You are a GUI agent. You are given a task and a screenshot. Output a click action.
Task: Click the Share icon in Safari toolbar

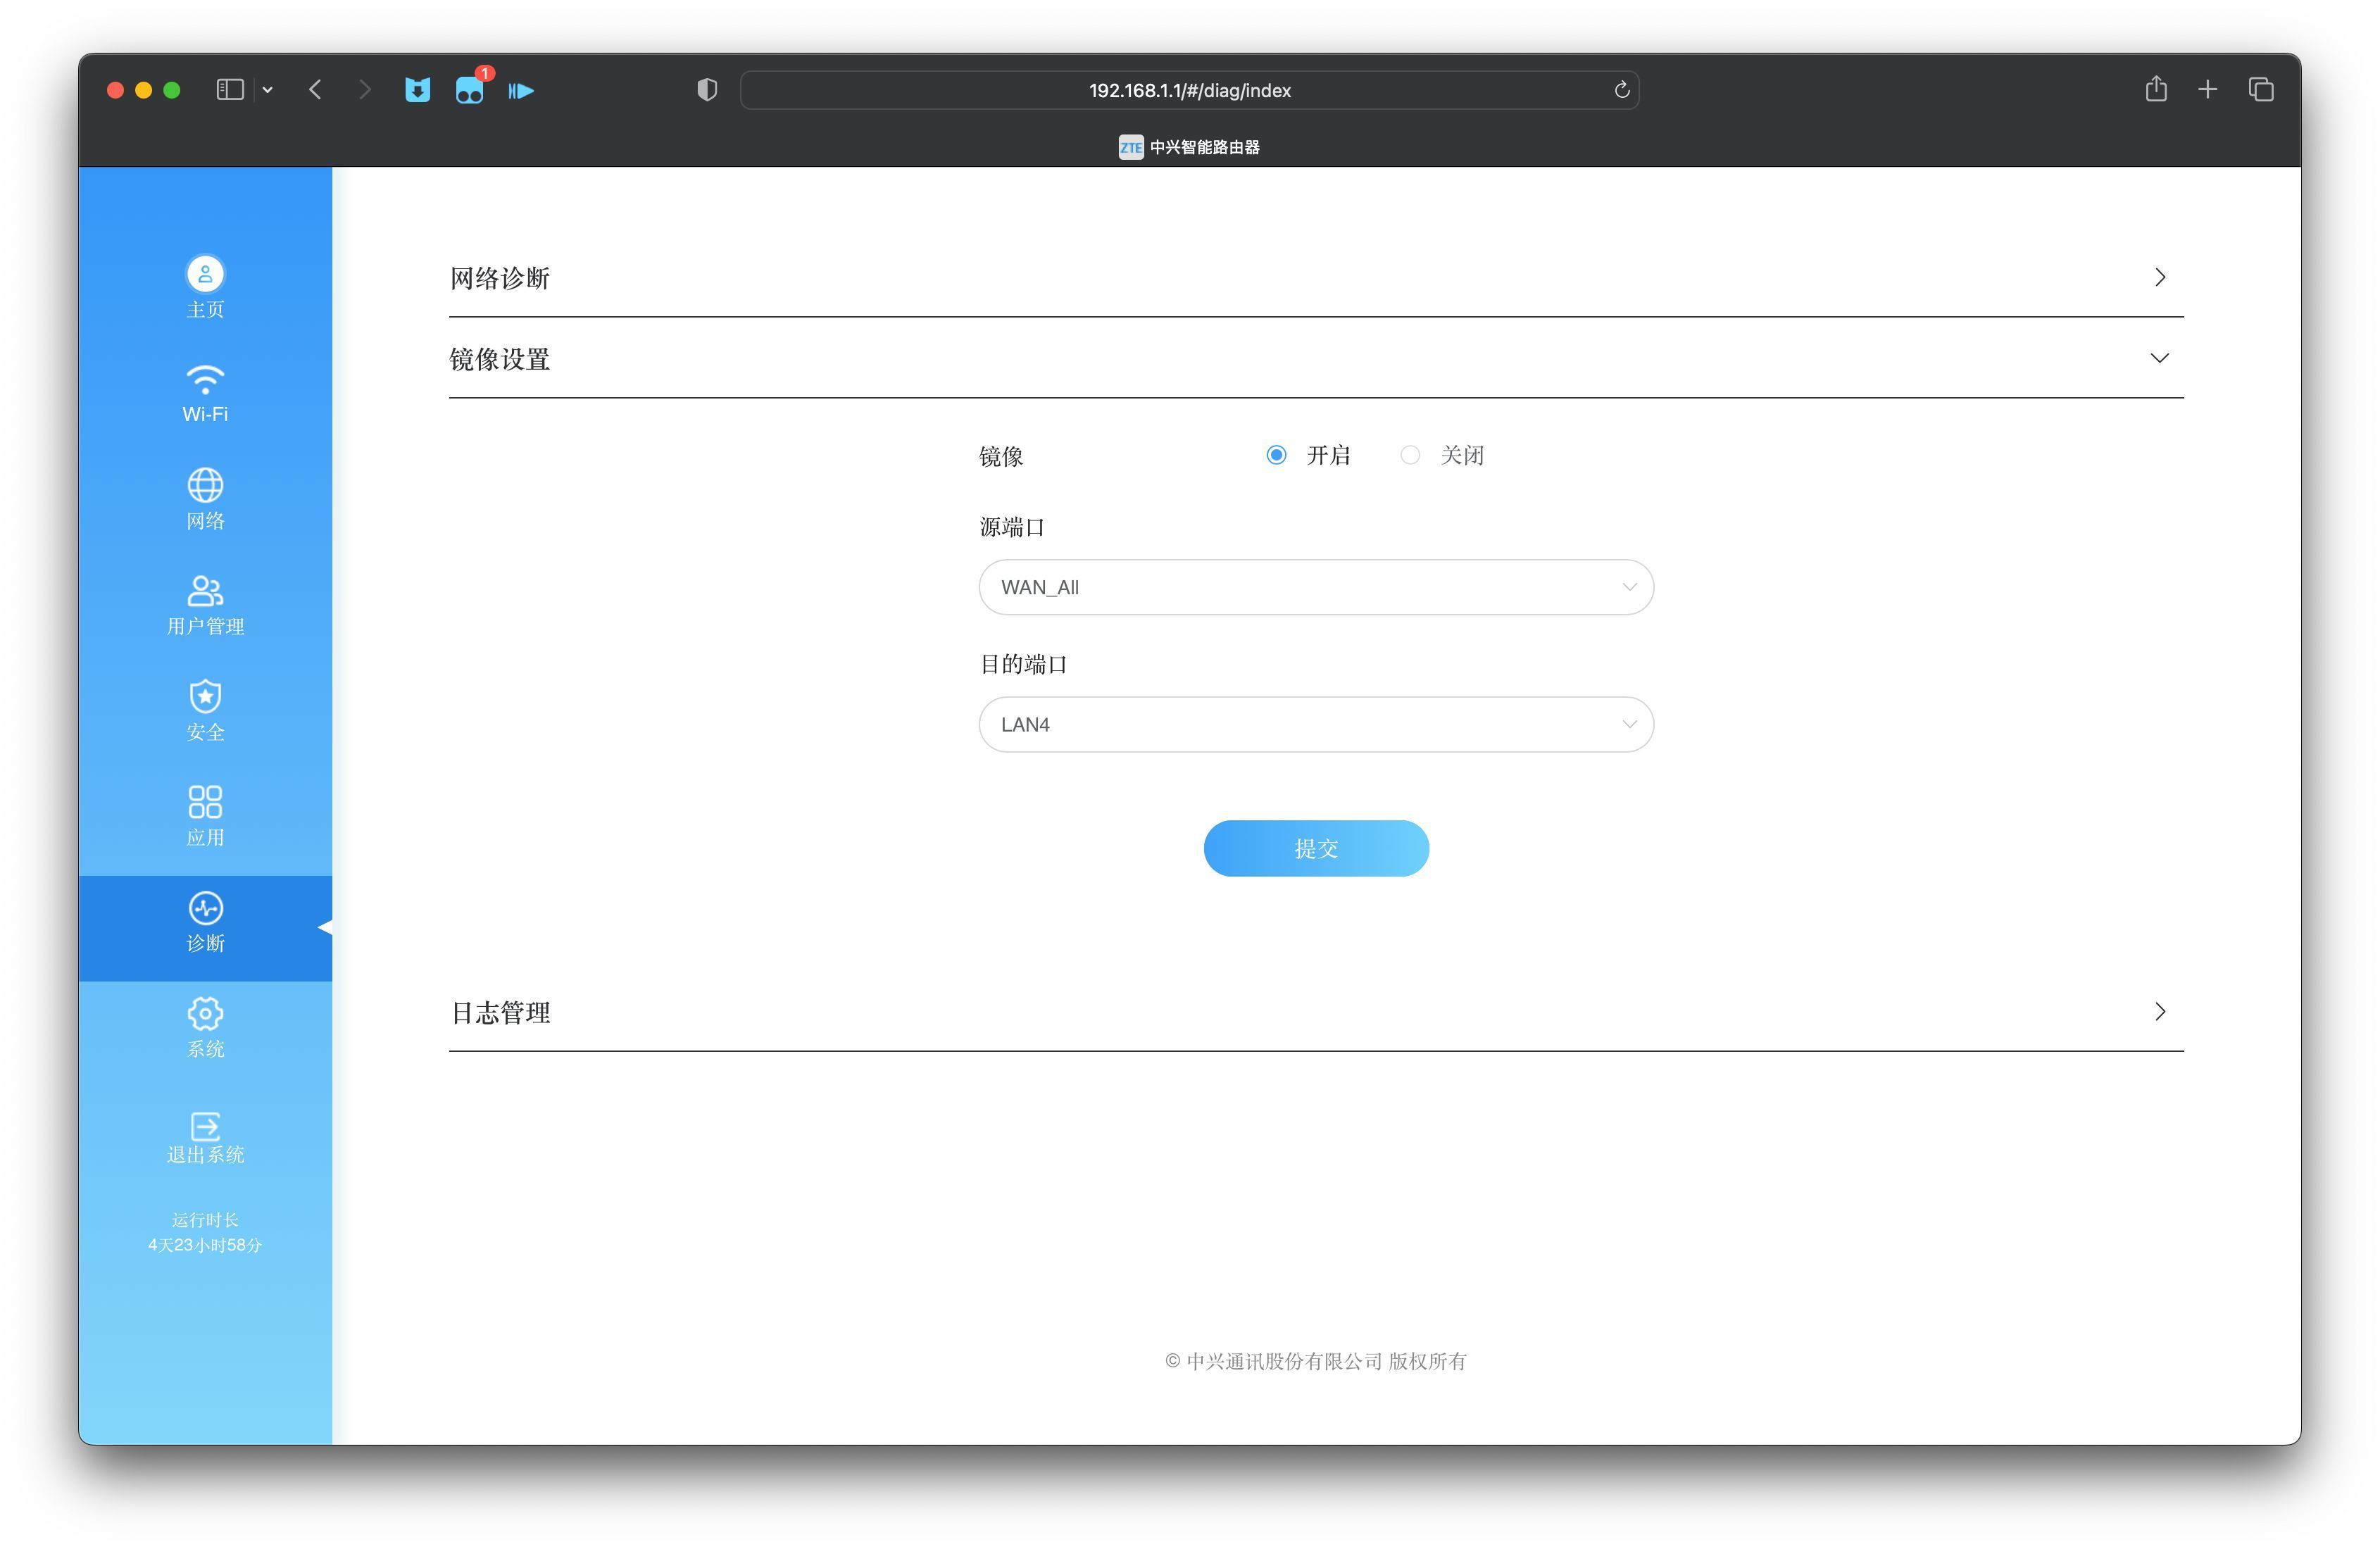coord(2156,89)
